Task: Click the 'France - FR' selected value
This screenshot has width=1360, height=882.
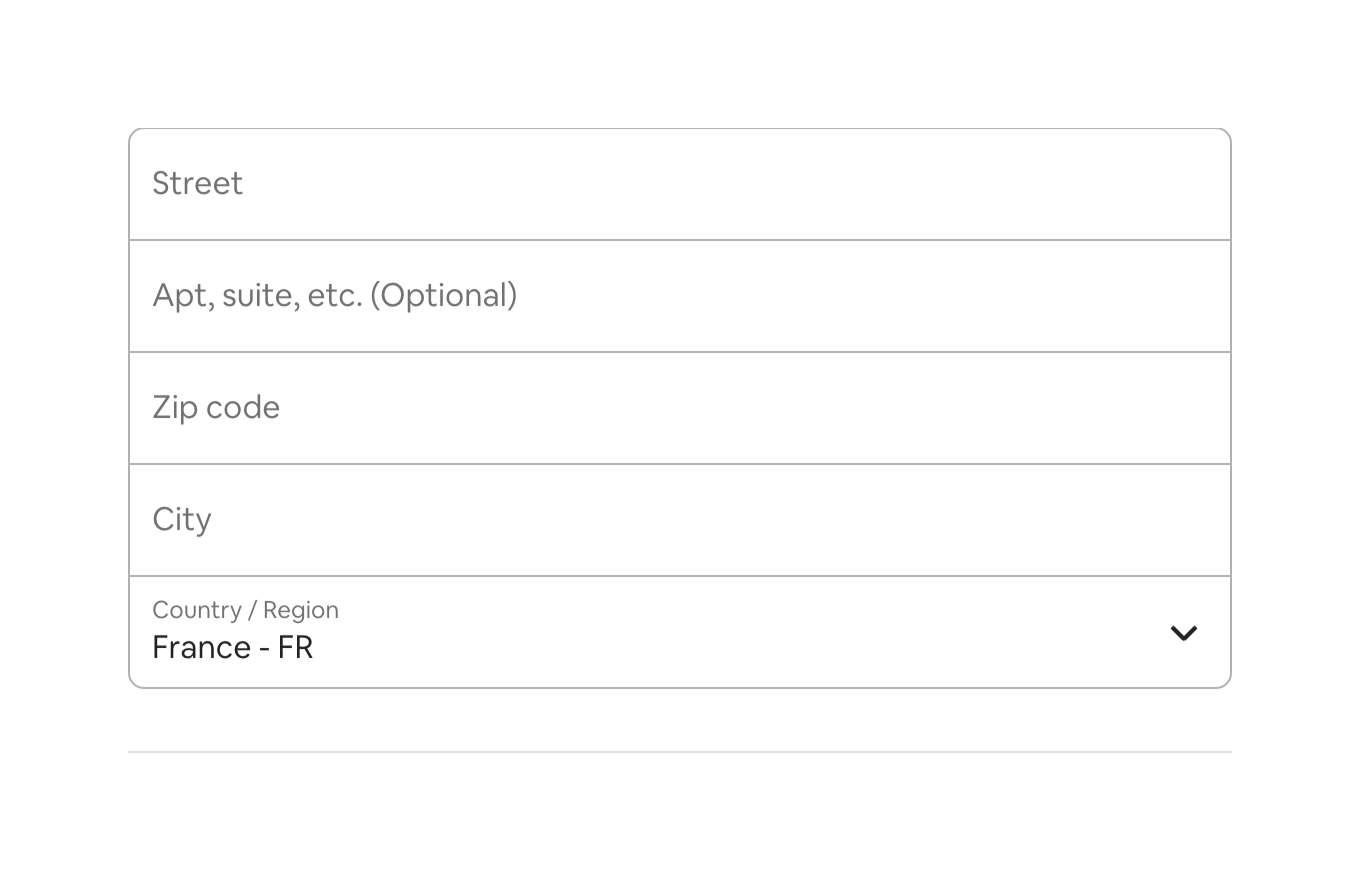Action: (232, 648)
